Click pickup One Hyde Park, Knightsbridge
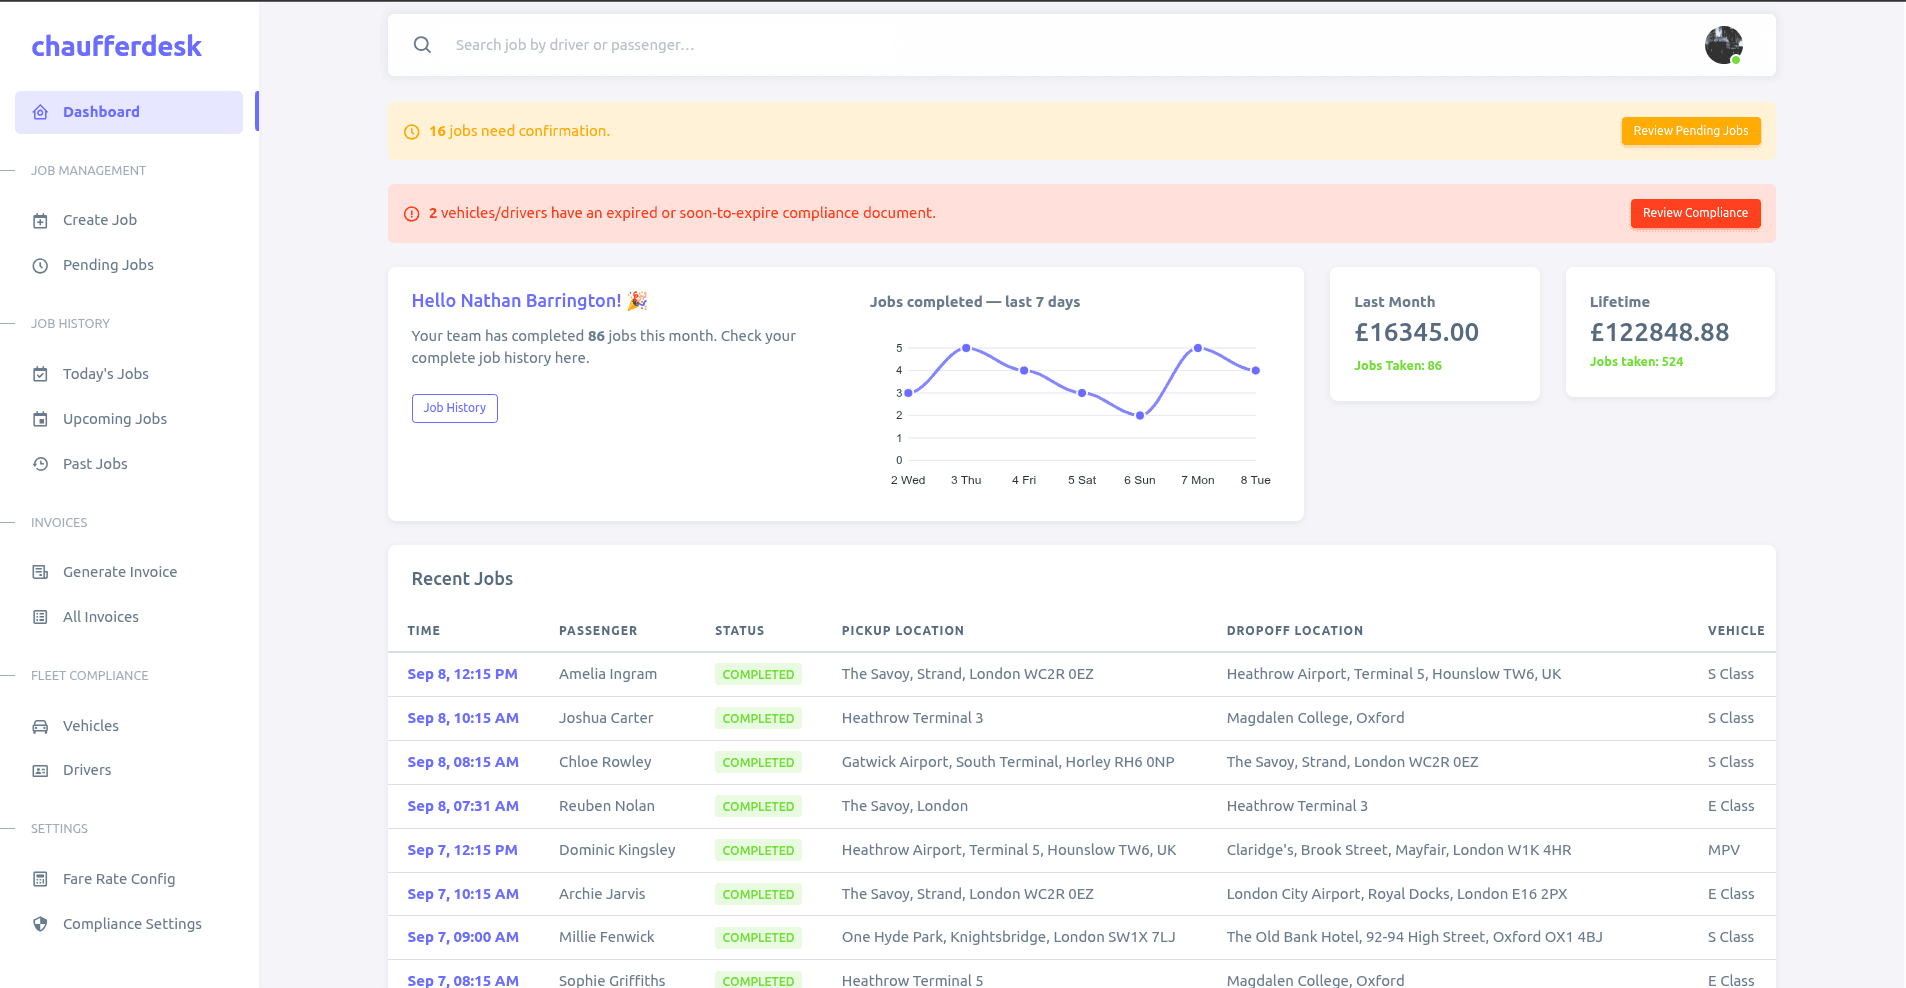The height and width of the screenshot is (988, 1906). tap(1008, 937)
